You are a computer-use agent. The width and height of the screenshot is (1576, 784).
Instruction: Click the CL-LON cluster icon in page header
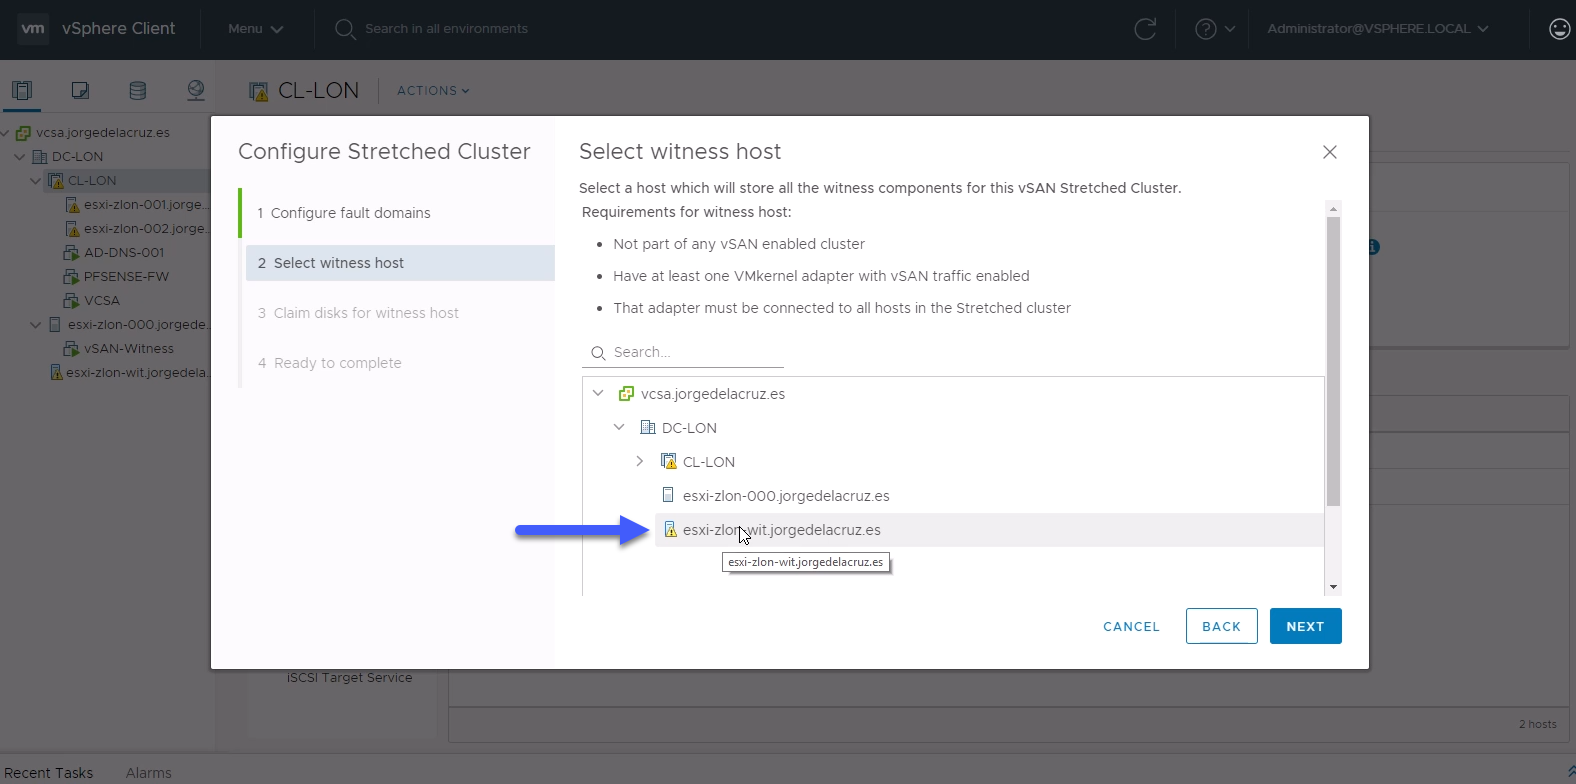coord(259,91)
